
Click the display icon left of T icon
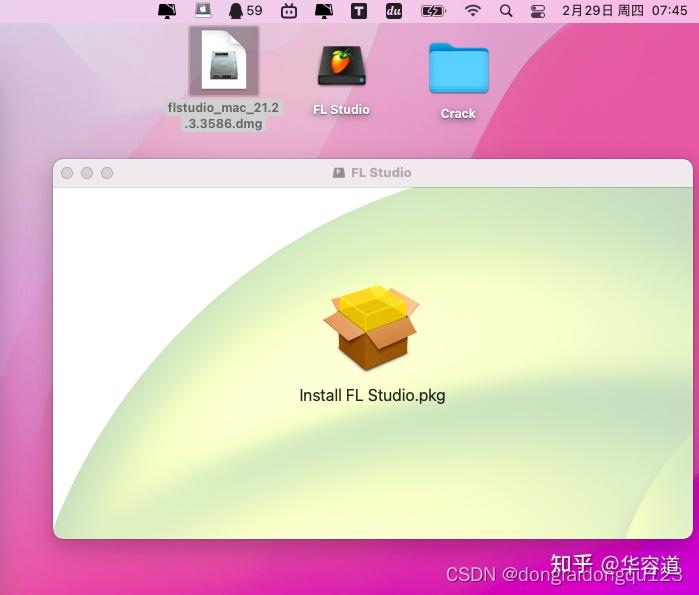pyautogui.click(x=324, y=11)
